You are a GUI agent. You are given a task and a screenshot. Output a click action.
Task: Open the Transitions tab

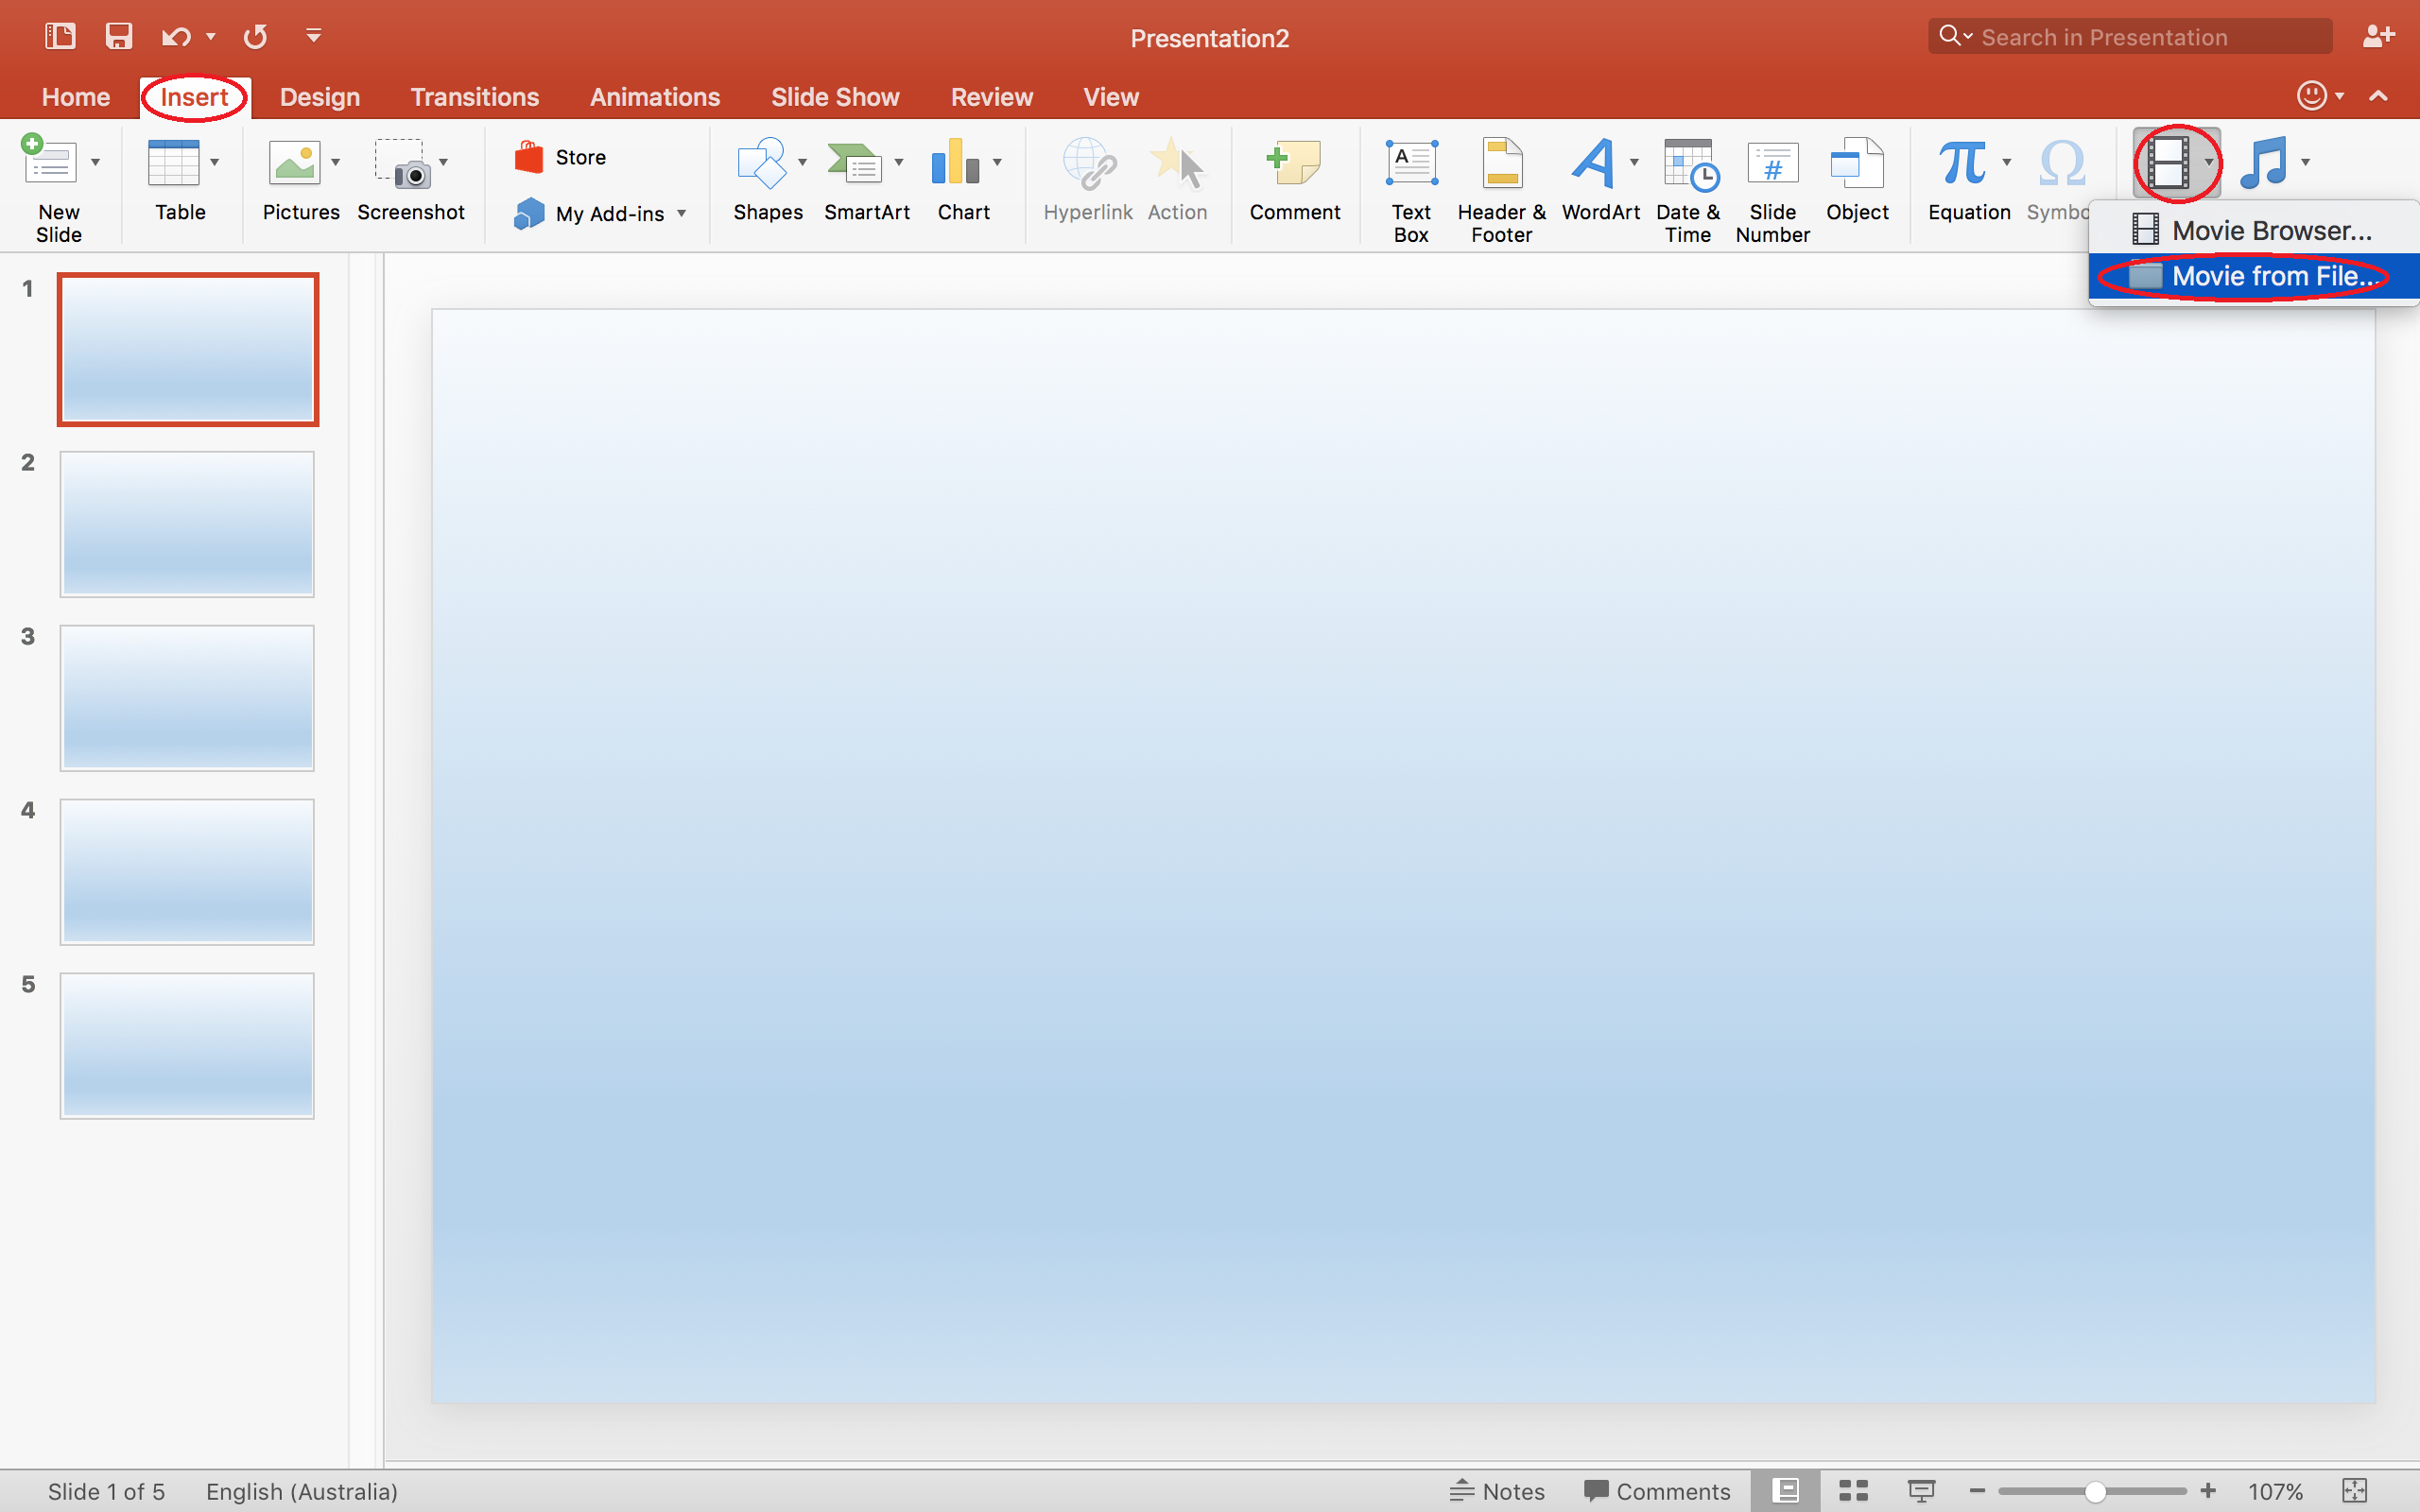475,97
